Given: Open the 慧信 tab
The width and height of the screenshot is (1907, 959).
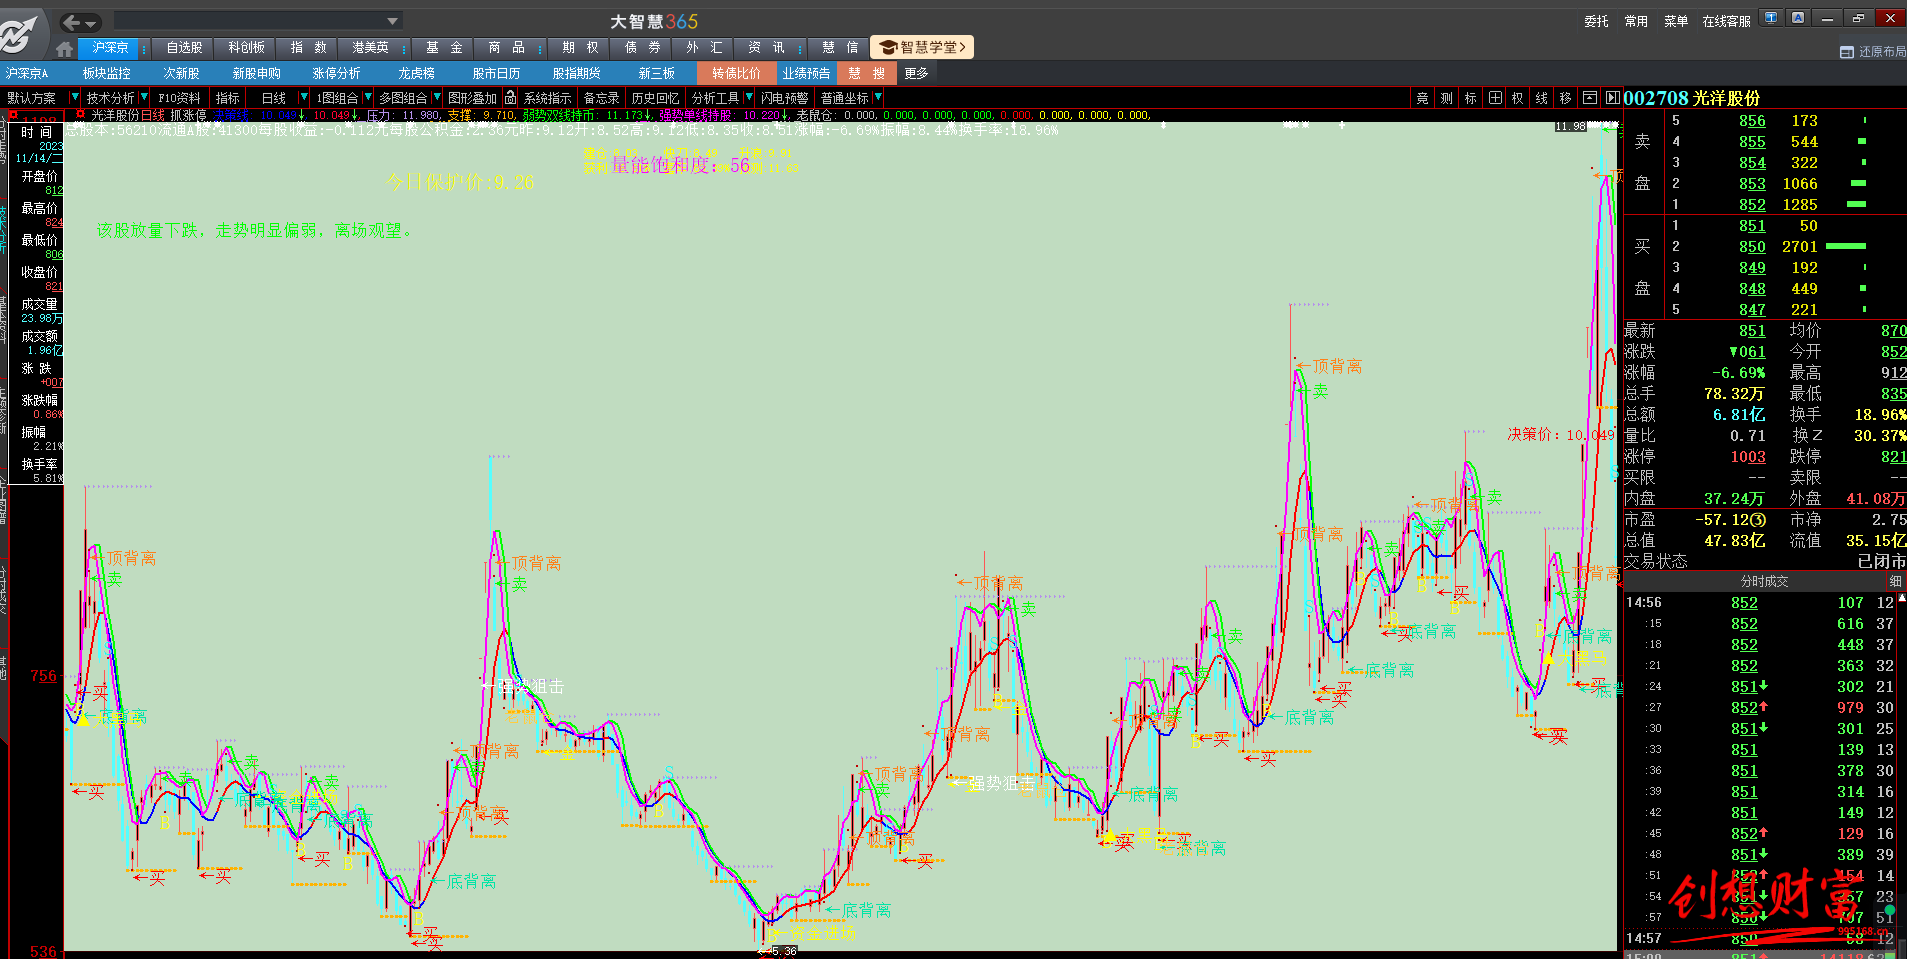Looking at the screenshot, I should (x=840, y=47).
